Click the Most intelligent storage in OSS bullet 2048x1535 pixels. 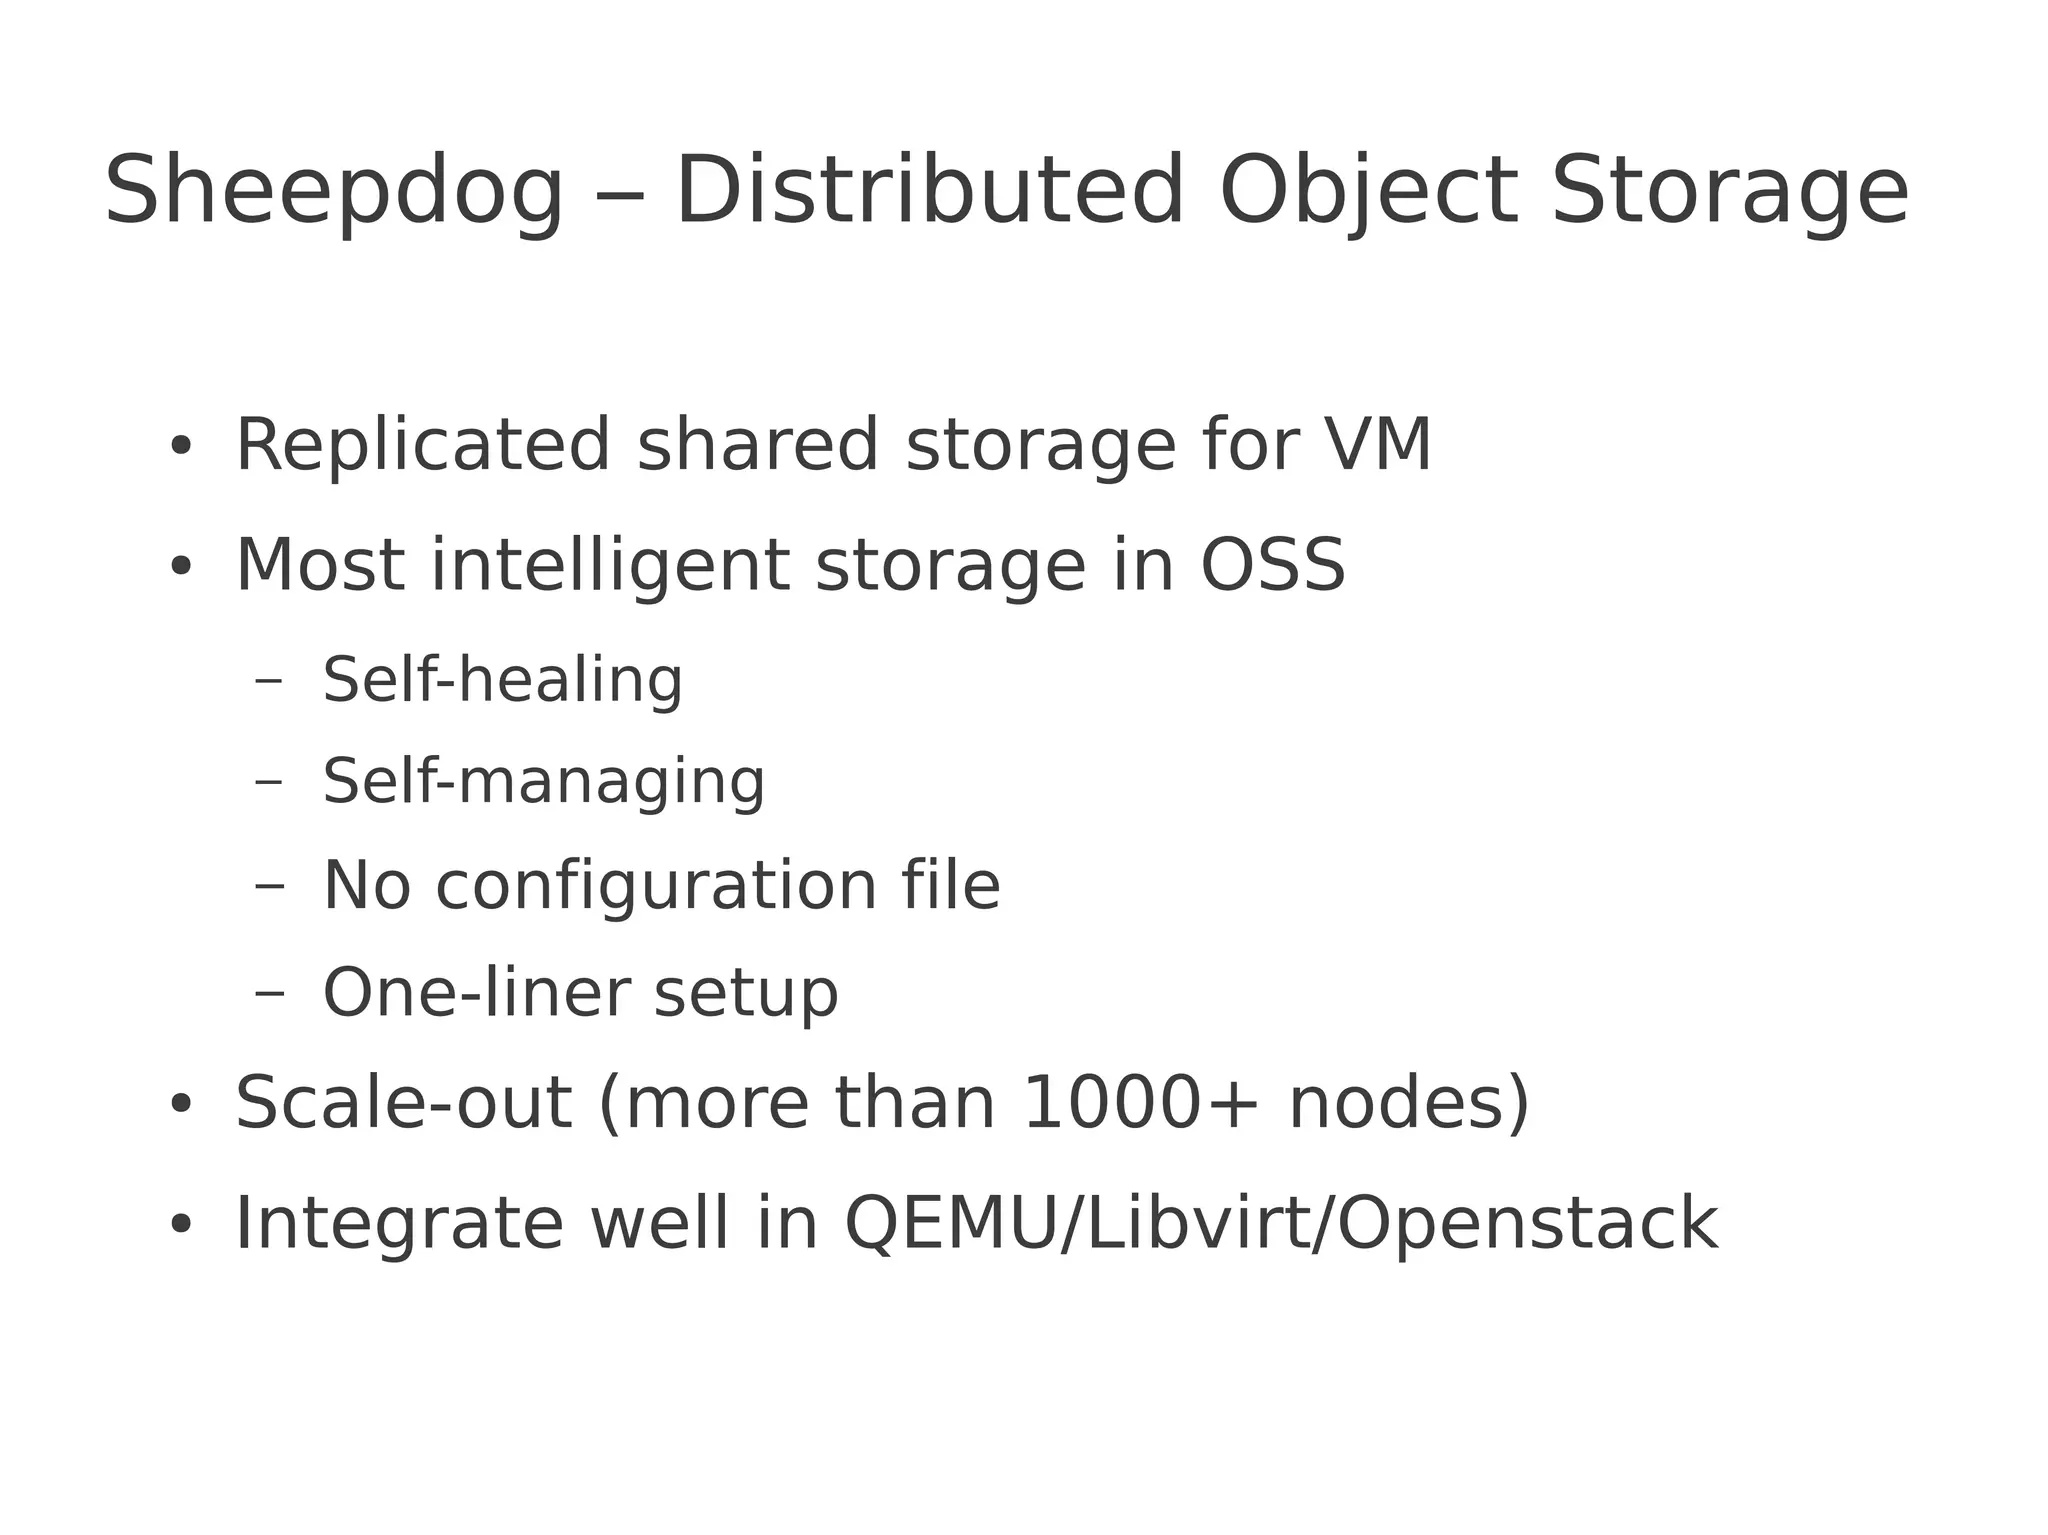pyautogui.click(x=790, y=566)
